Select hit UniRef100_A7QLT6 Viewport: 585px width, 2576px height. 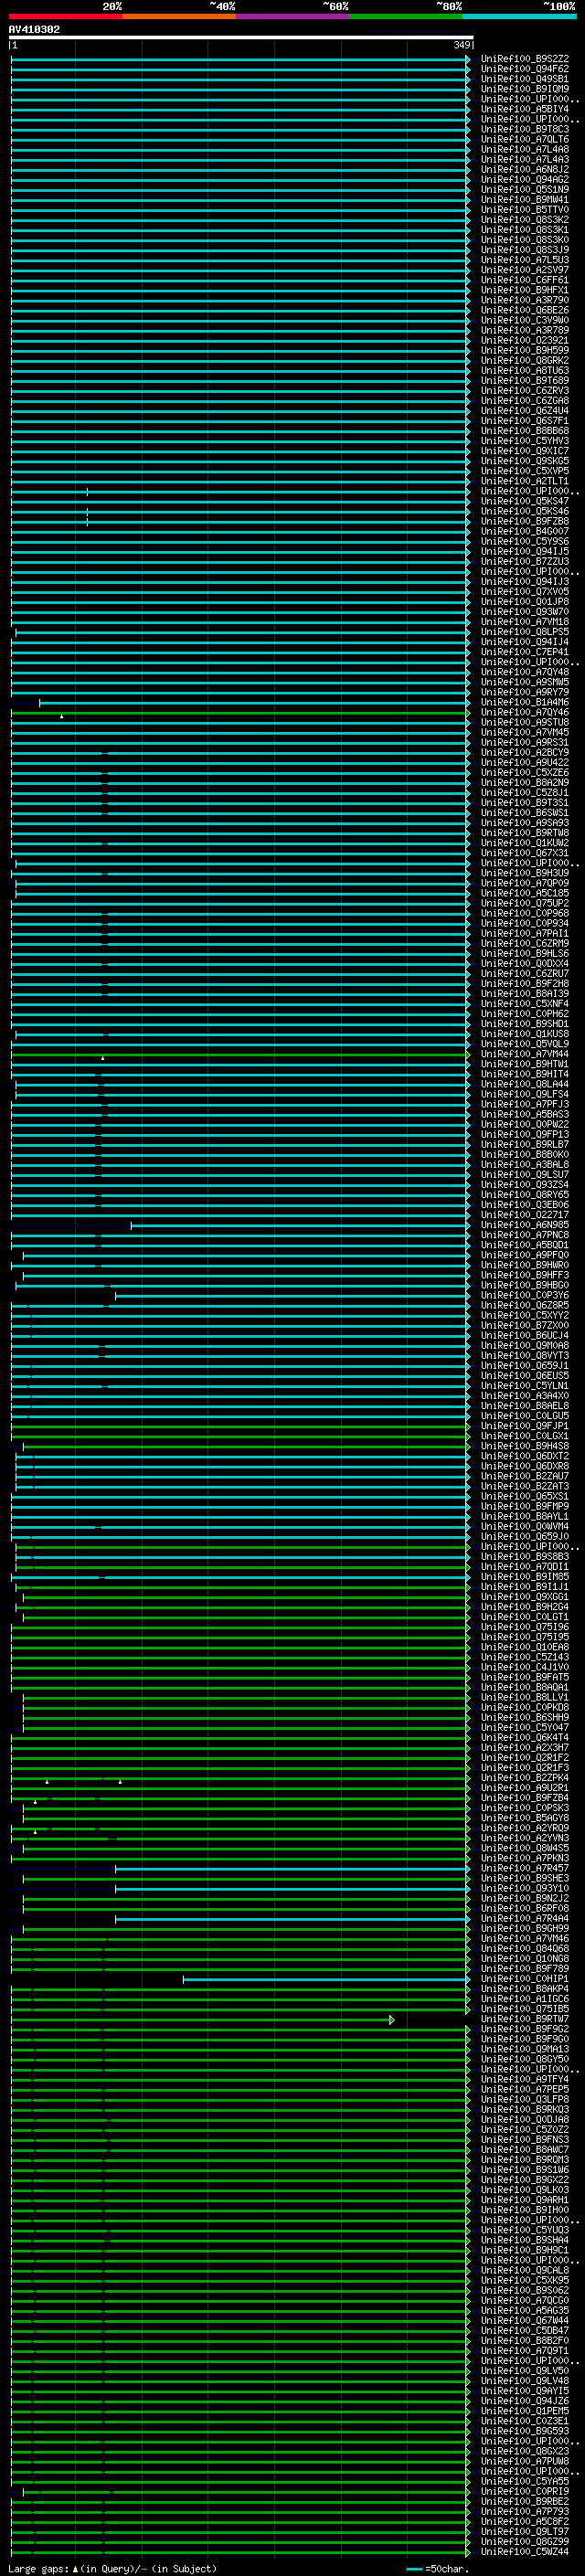pyautogui.click(x=524, y=139)
